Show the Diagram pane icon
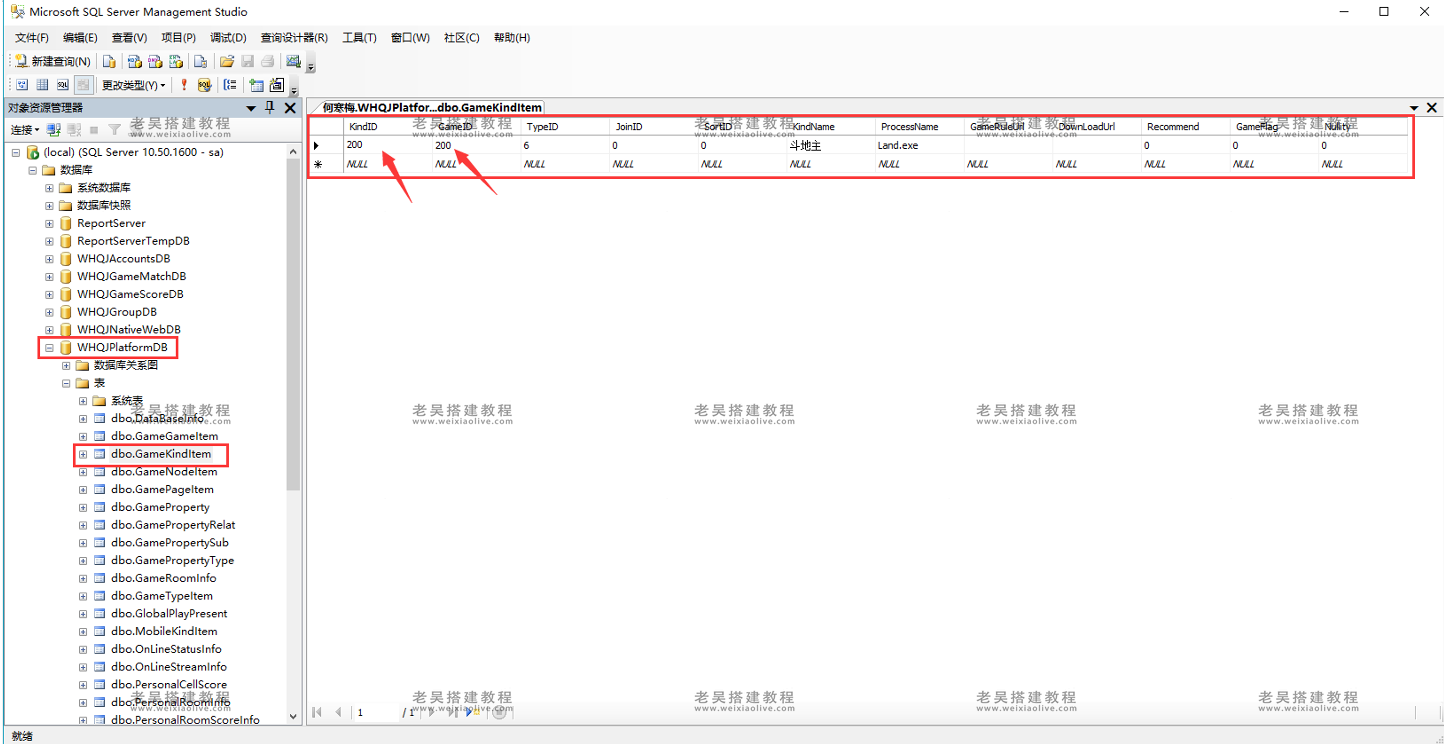 (x=22, y=85)
